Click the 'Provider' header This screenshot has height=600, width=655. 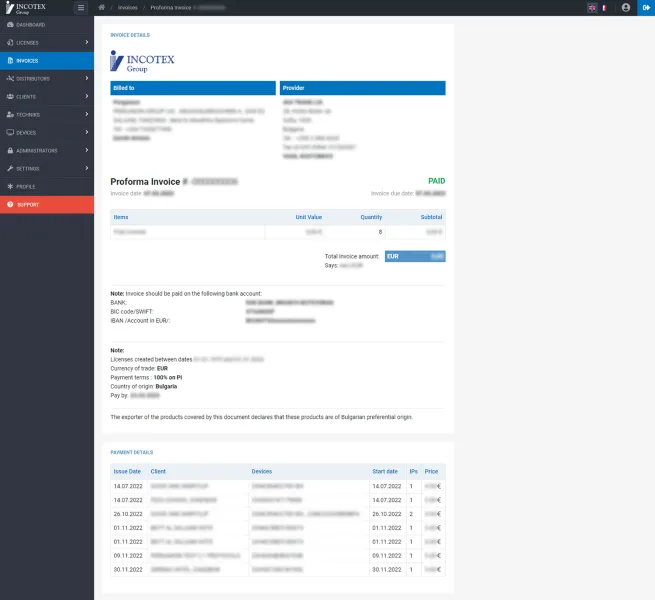click(x=363, y=88)
